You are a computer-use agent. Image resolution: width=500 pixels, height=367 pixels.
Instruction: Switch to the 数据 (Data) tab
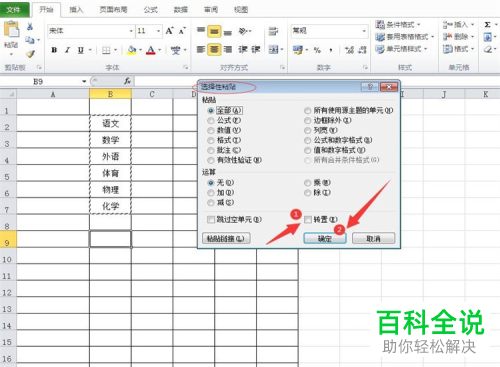(x=180, y=10)
